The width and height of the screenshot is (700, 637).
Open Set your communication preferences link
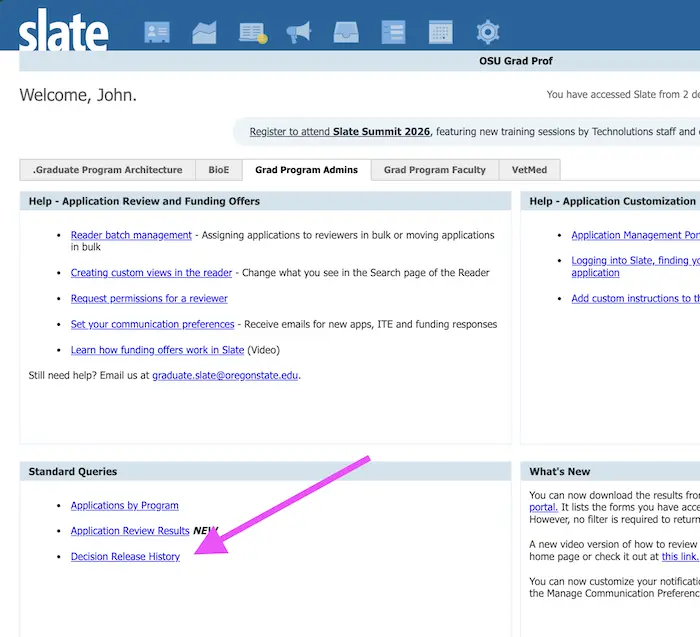click(x=152, y=325)
